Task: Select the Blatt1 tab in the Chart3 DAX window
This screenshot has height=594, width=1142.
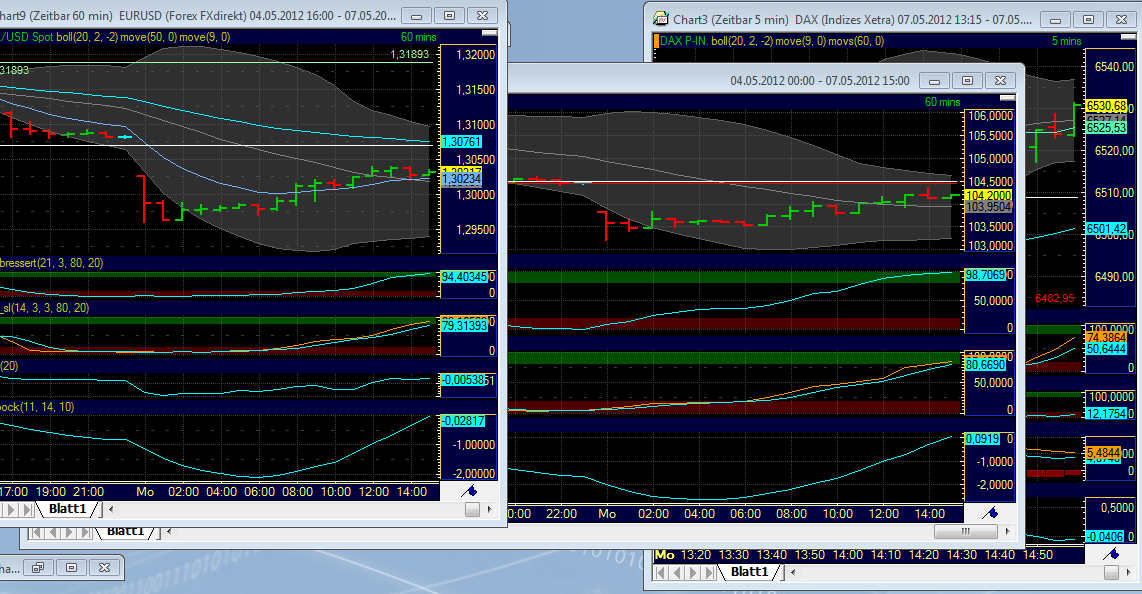Action: (750, 571)
